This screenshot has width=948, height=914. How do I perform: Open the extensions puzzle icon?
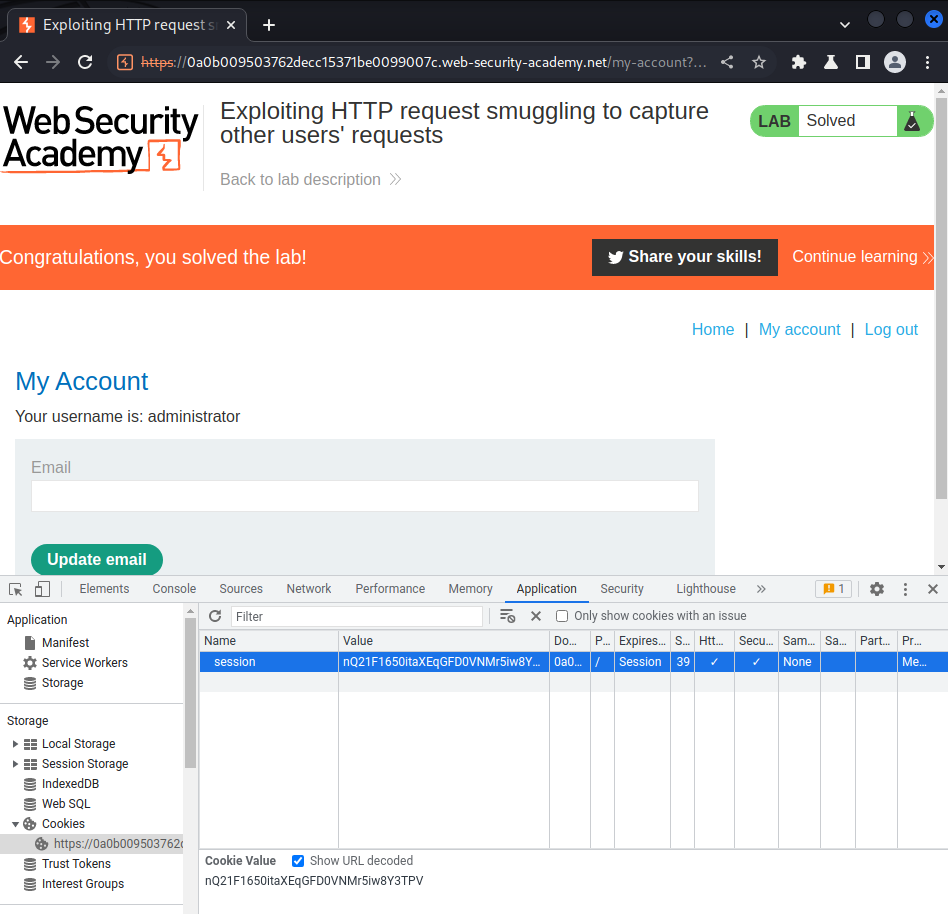(x=799, y=62)
